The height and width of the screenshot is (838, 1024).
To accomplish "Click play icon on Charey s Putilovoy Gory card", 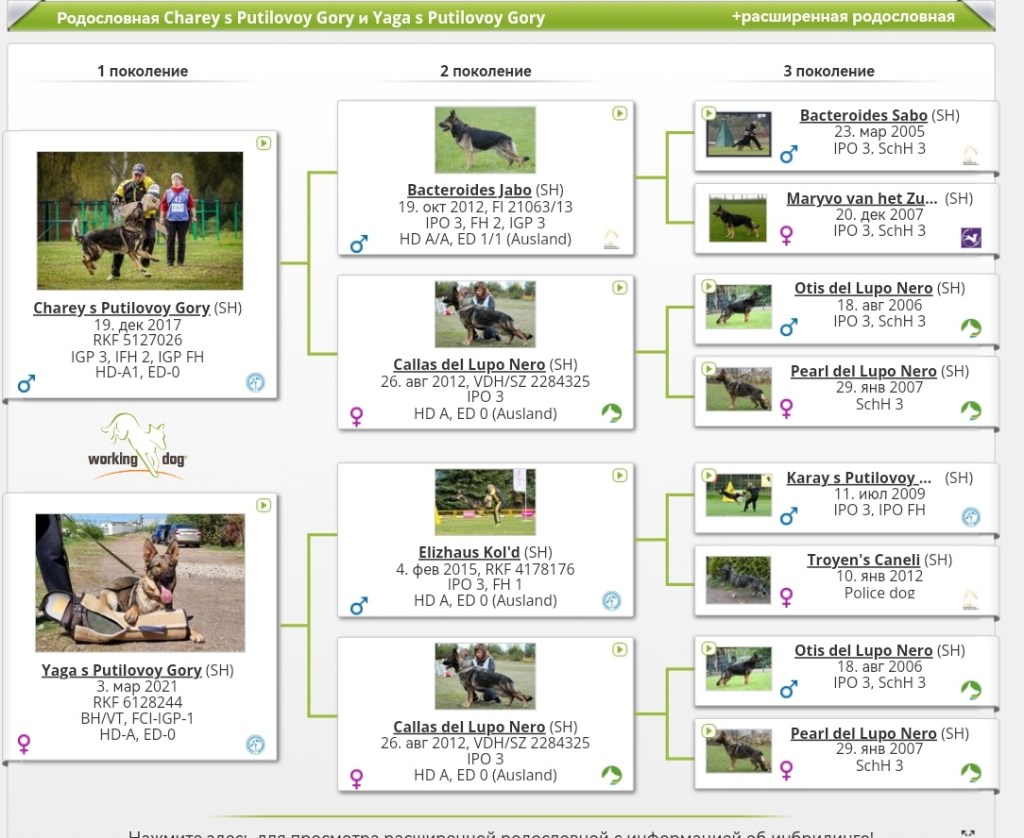I will click(x=264, y=143).
